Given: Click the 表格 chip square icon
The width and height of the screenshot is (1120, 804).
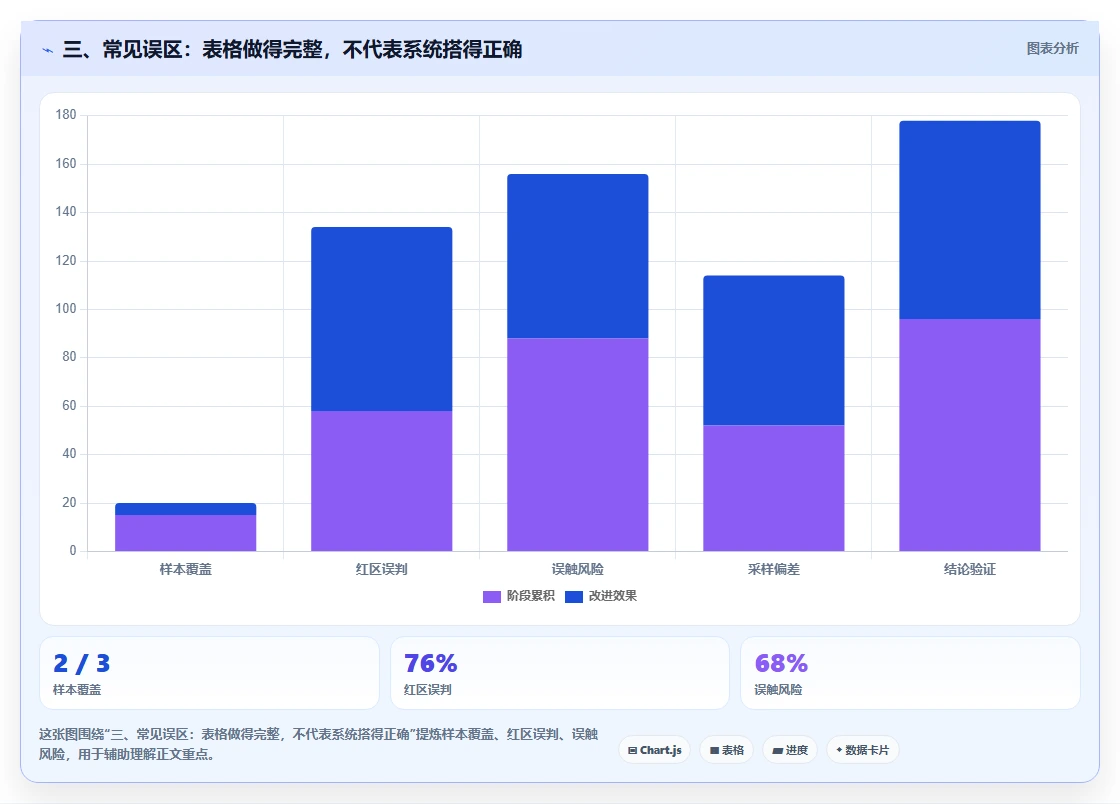Looking at the screenshot, I should click(x=714, y=750).
